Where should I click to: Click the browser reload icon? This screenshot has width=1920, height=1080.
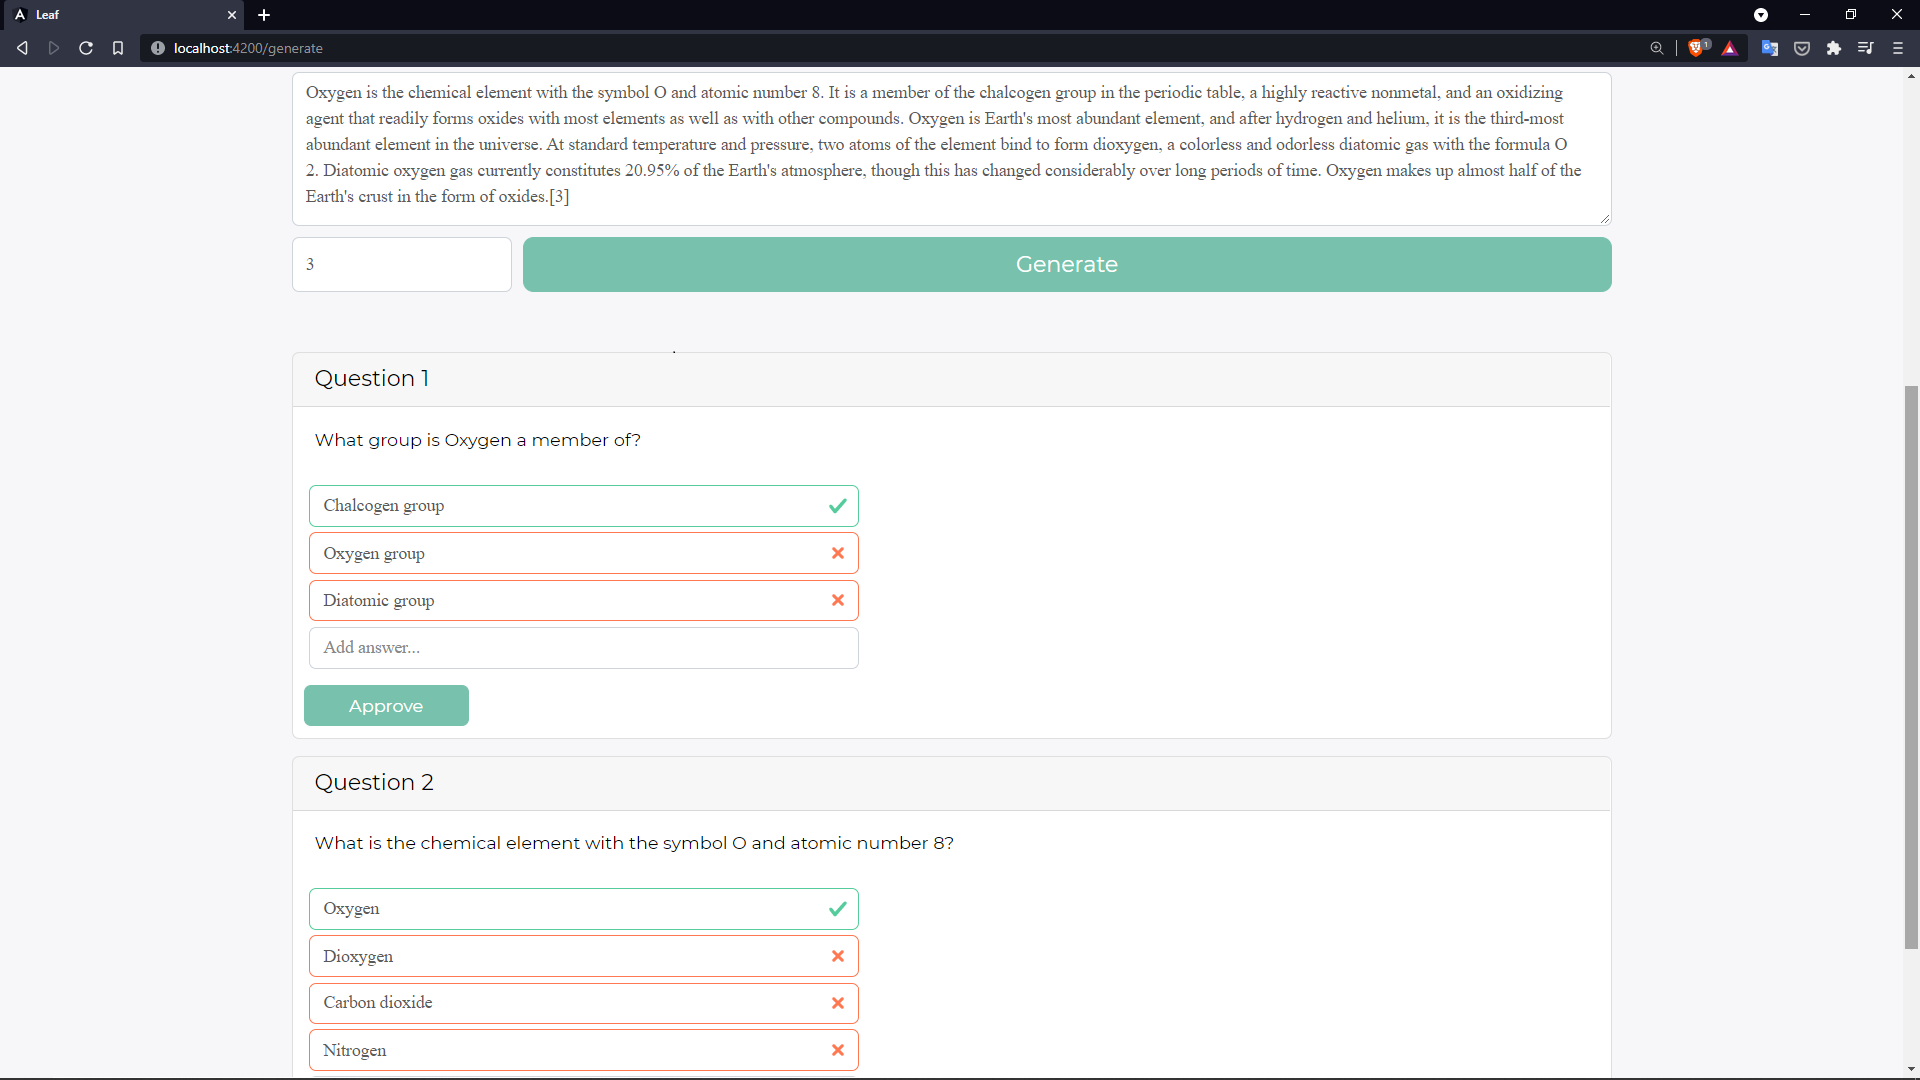[86, 48]
